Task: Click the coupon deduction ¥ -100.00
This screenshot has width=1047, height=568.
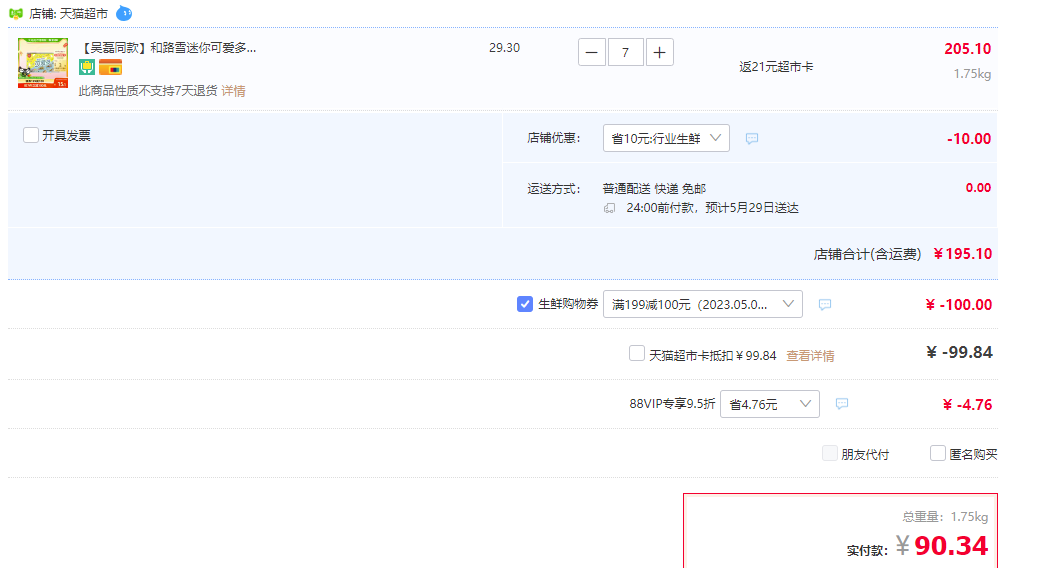Action: coord(958,305)
